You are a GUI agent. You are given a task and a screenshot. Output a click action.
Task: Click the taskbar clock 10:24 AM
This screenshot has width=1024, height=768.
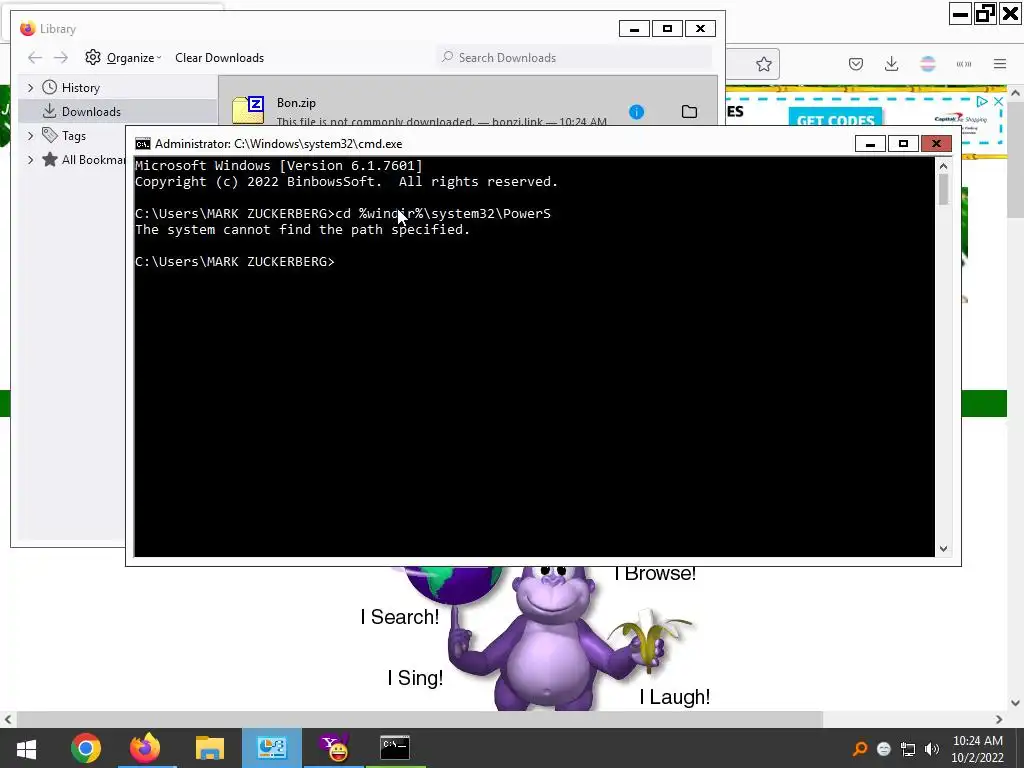[x=978, y=741]
